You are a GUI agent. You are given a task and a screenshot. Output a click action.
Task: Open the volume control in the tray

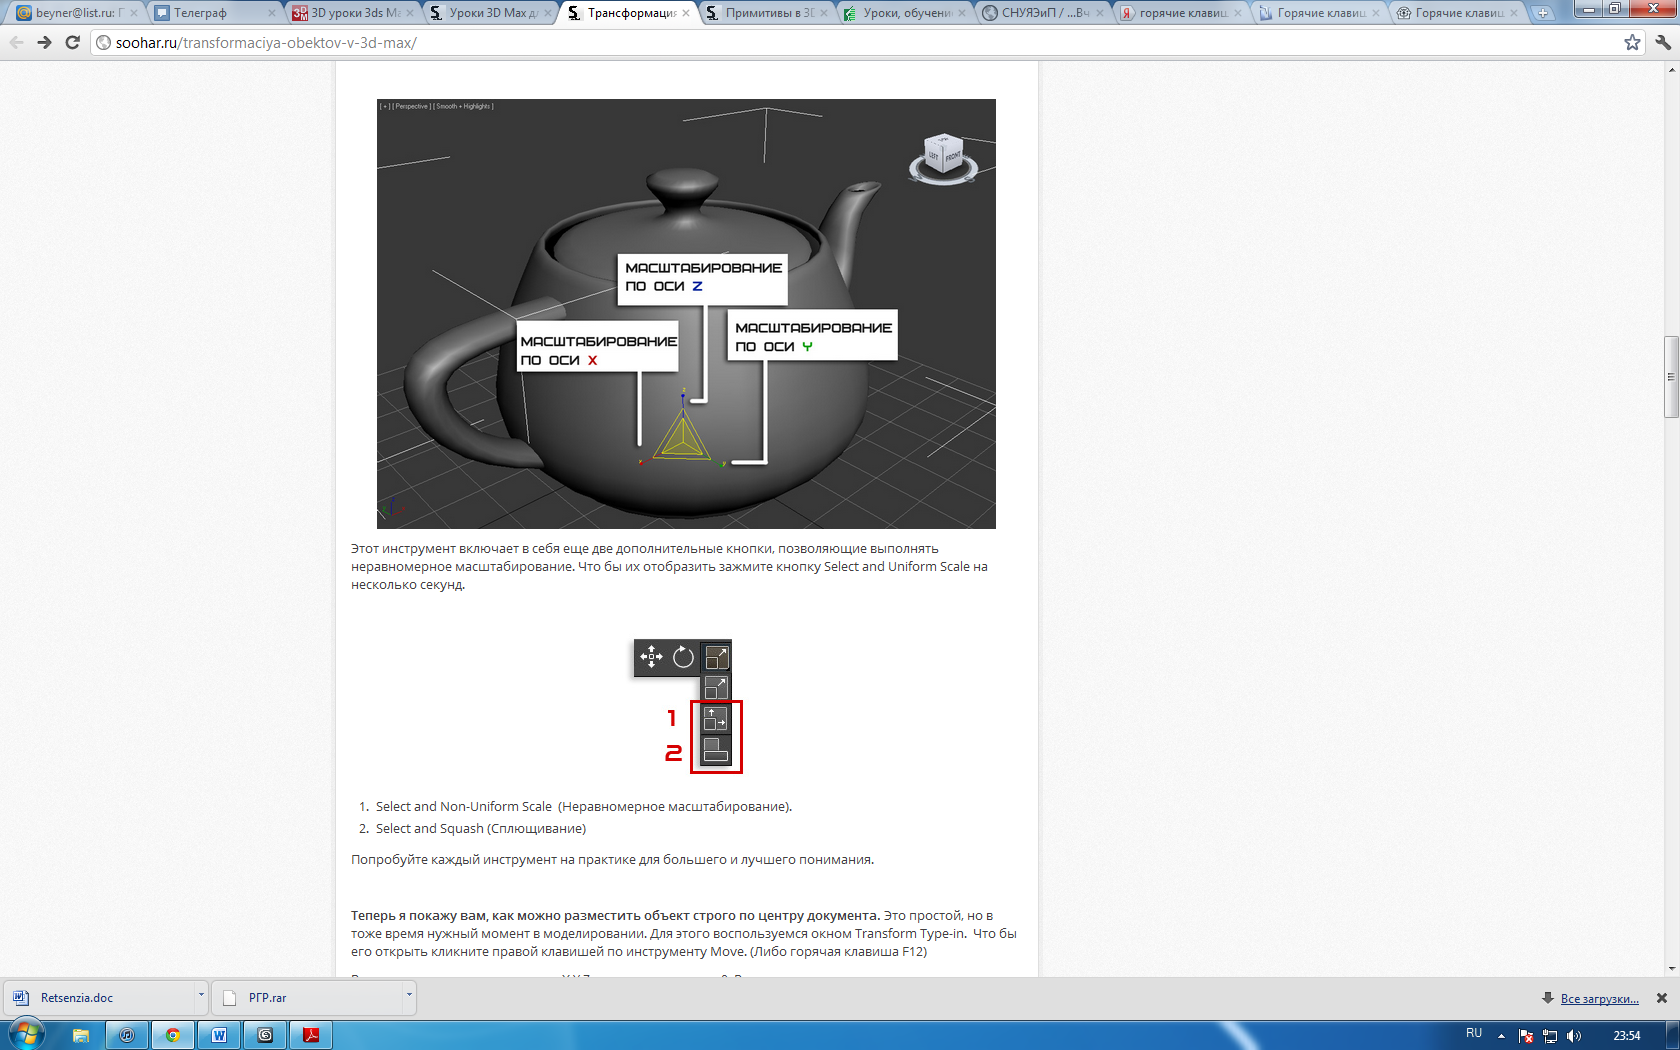click(x=1575, y=1036)
